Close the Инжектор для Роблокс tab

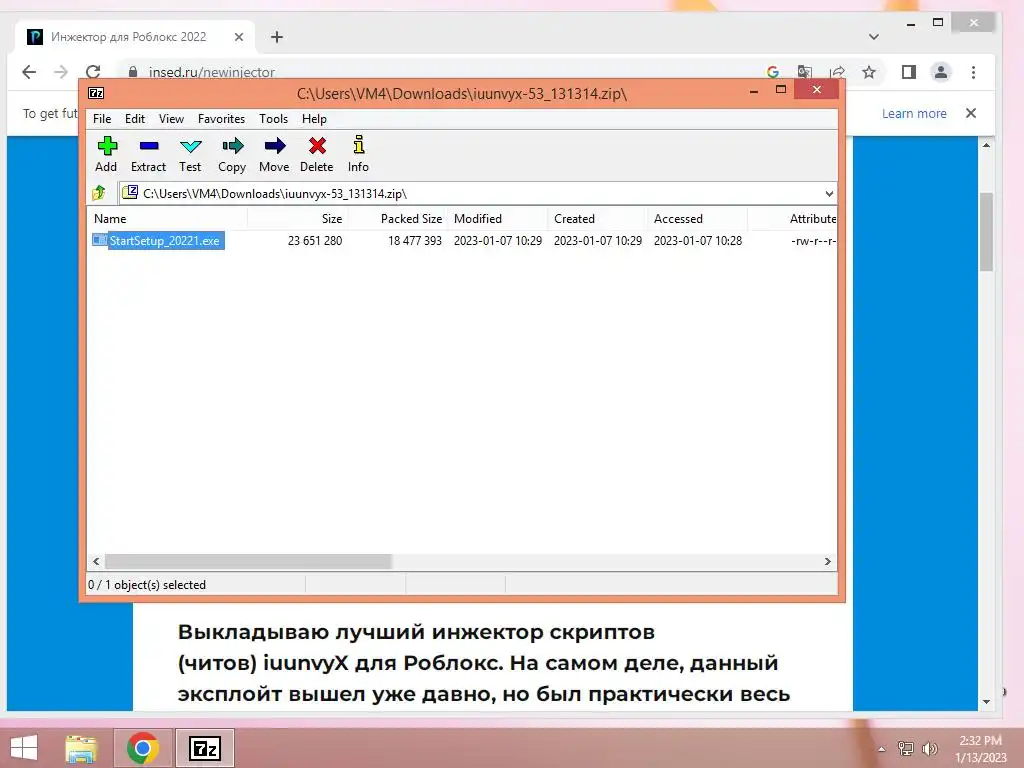coord(239,37)
